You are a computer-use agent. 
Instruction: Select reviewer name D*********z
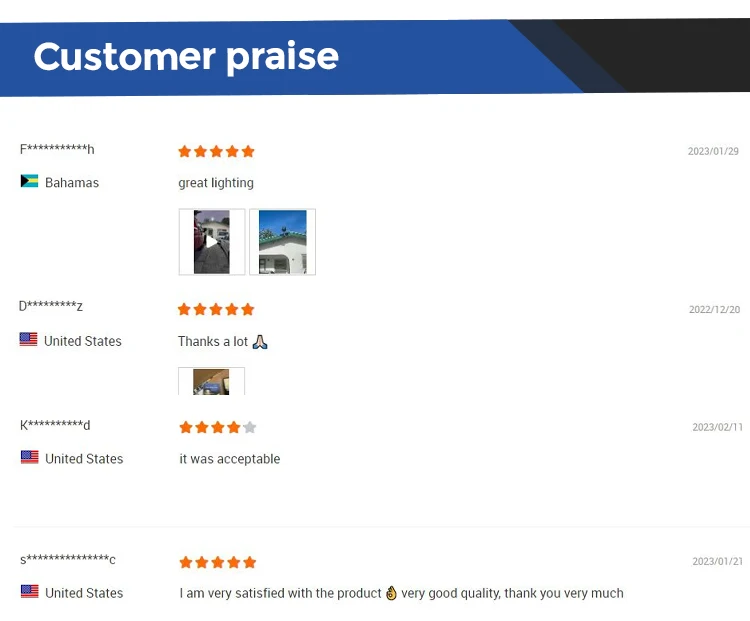[x=50, y=306]
